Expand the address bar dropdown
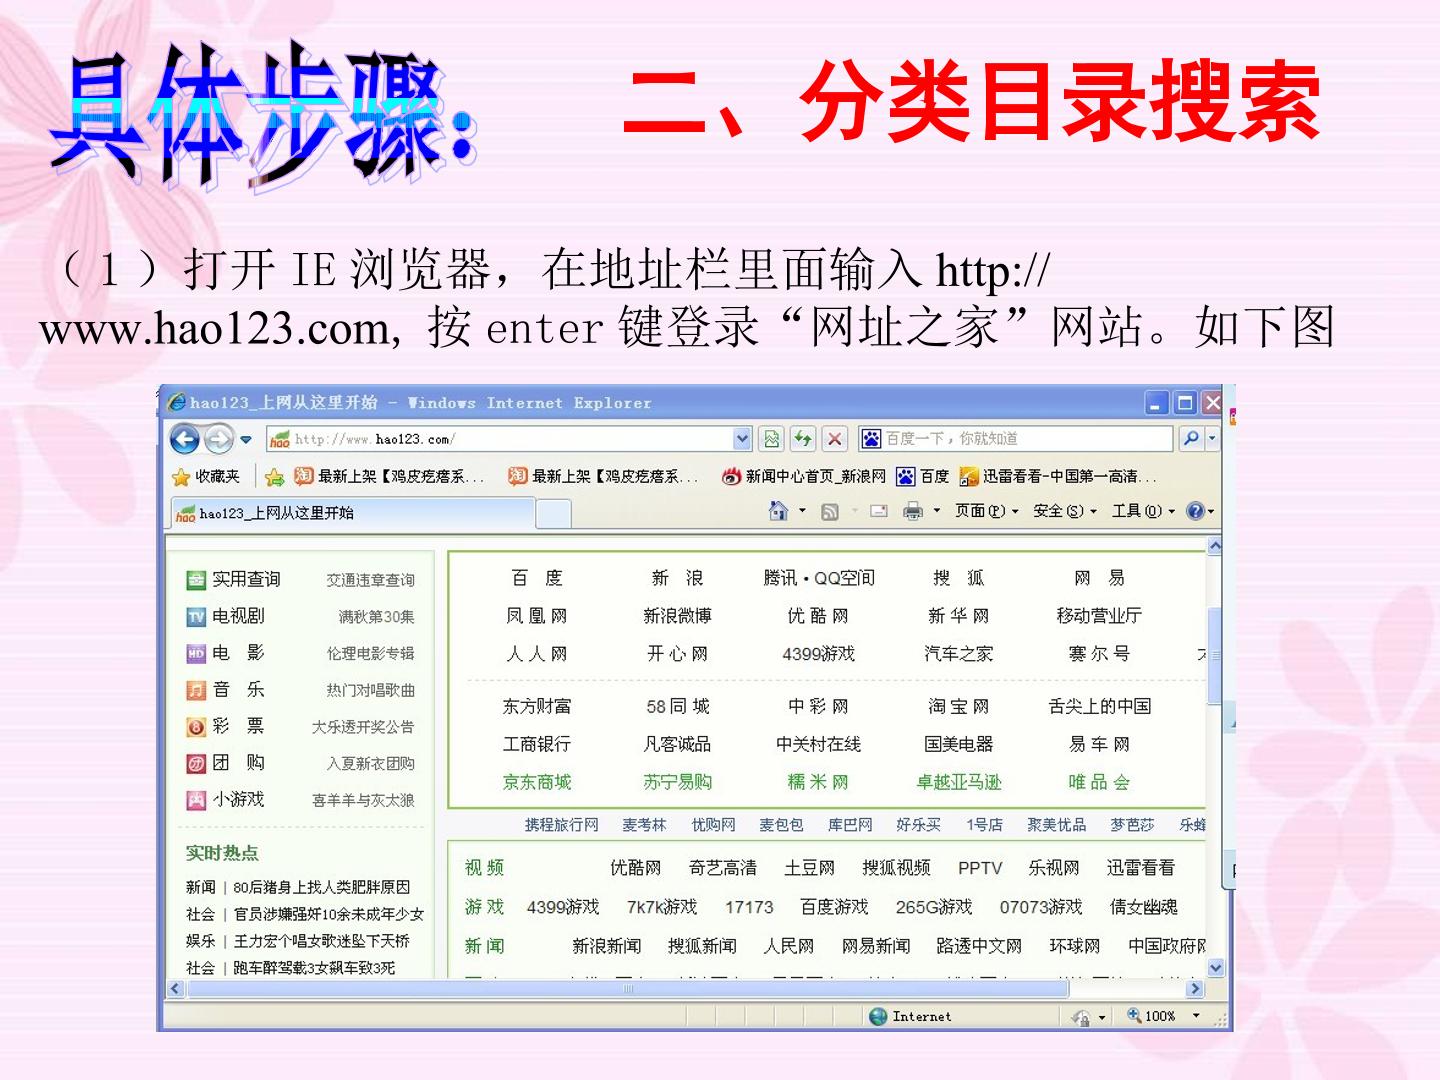The image size is (1440, 1080). point(742,439)
